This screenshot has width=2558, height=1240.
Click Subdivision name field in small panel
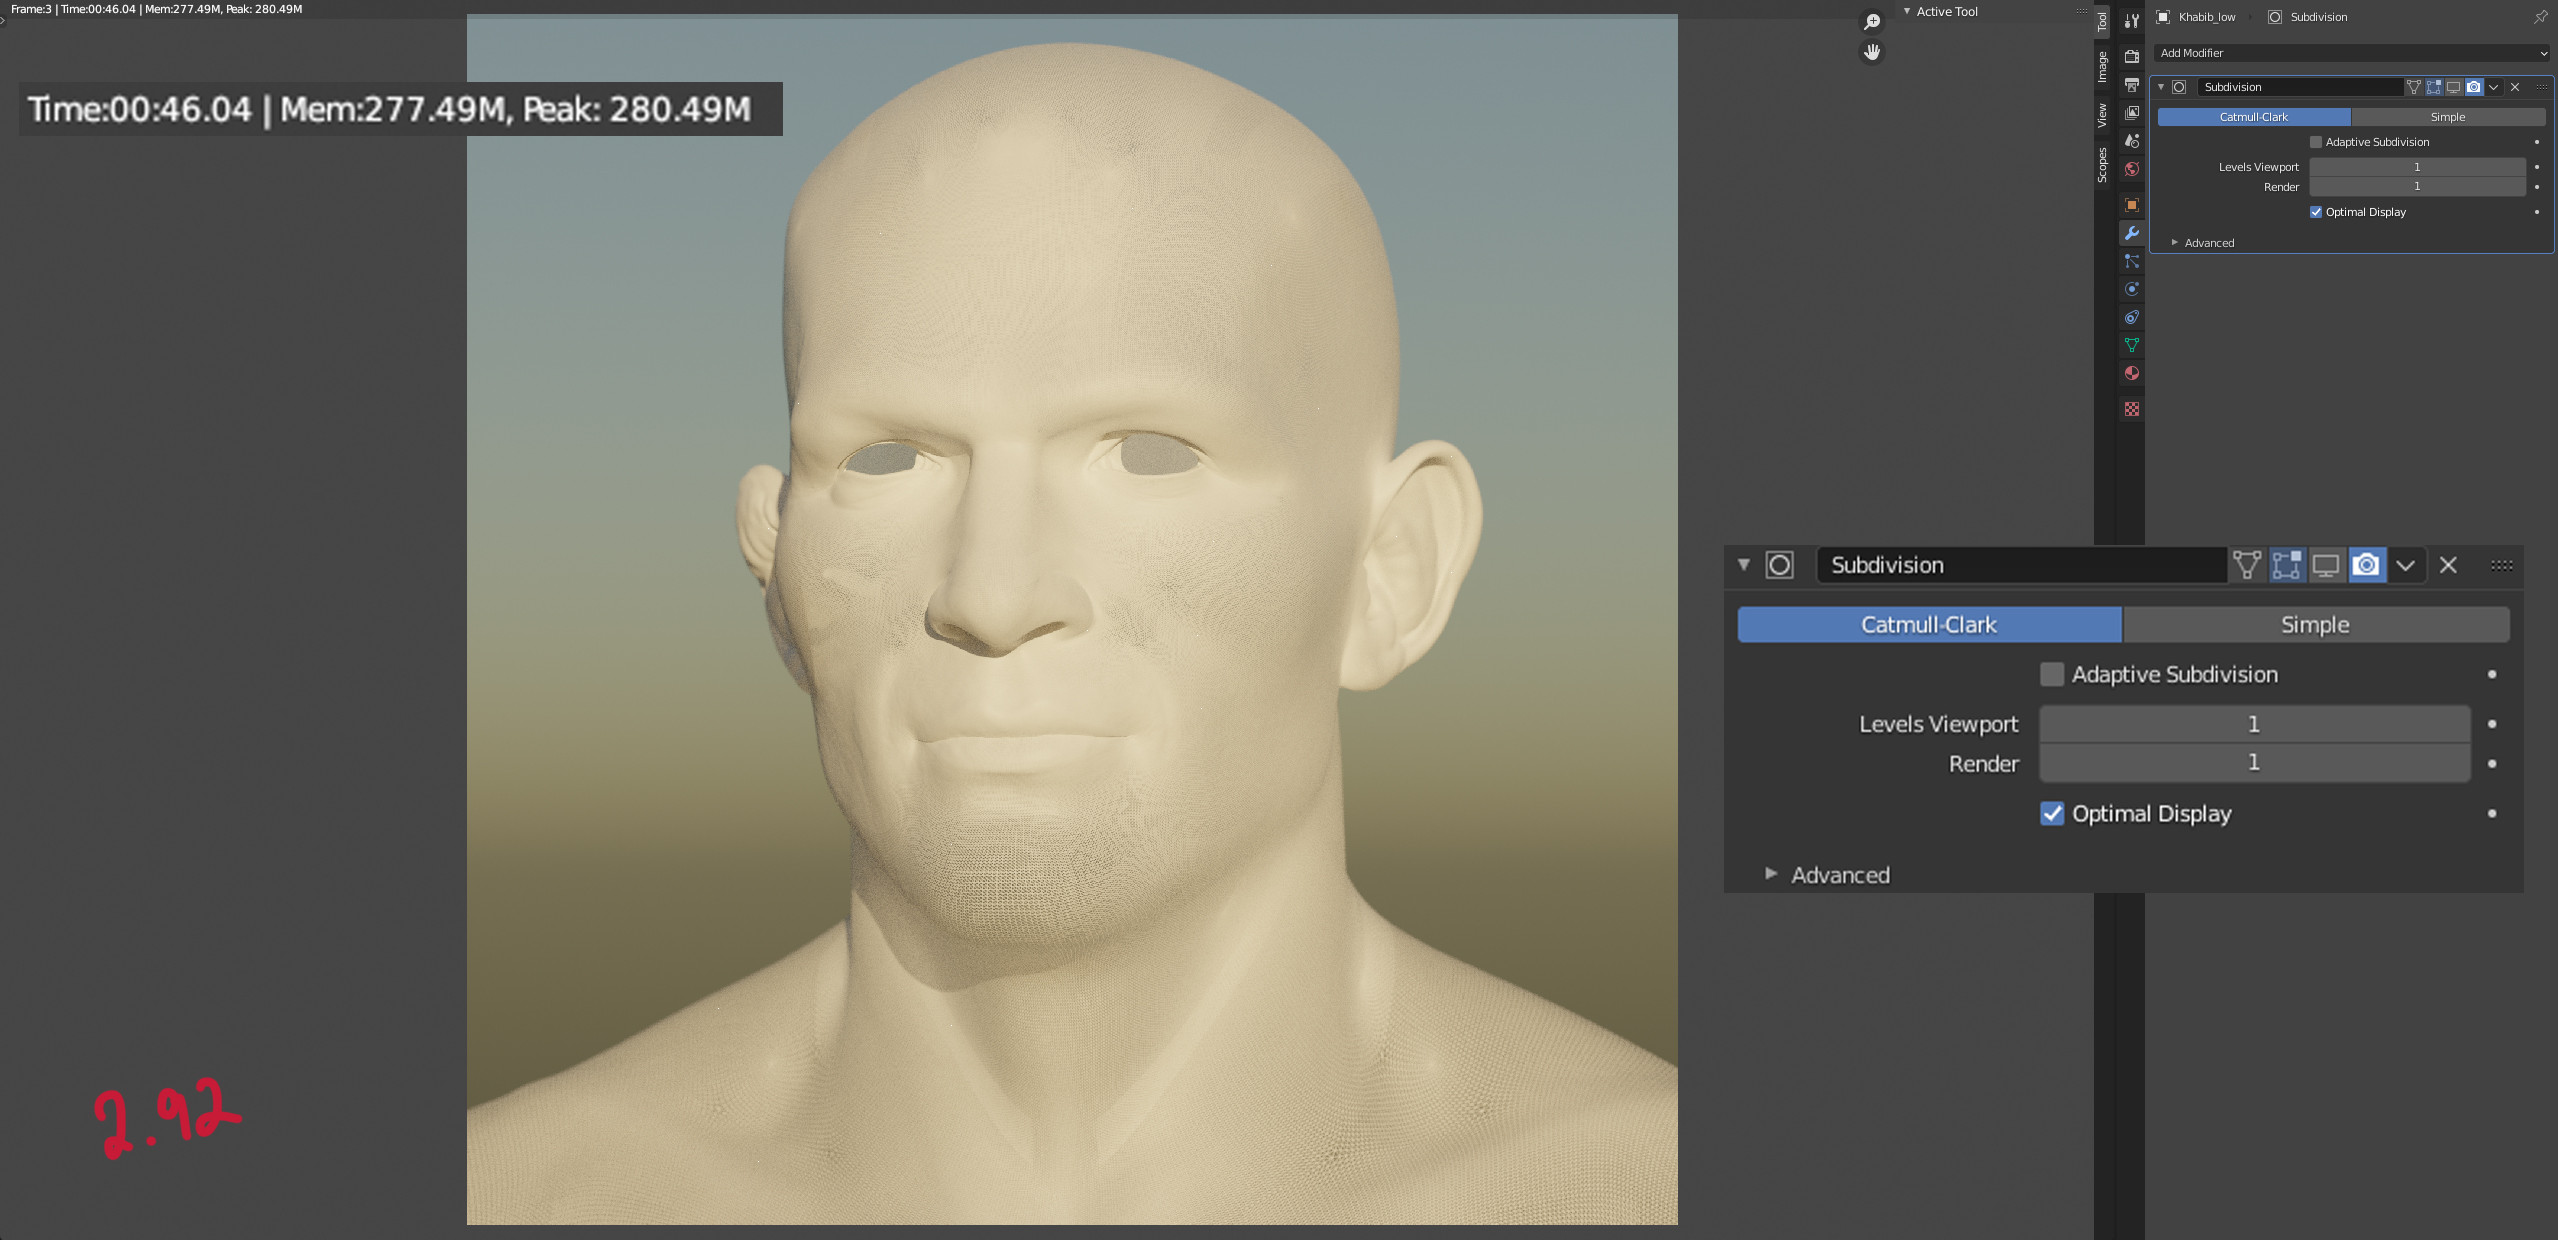tap(2299, 87)
